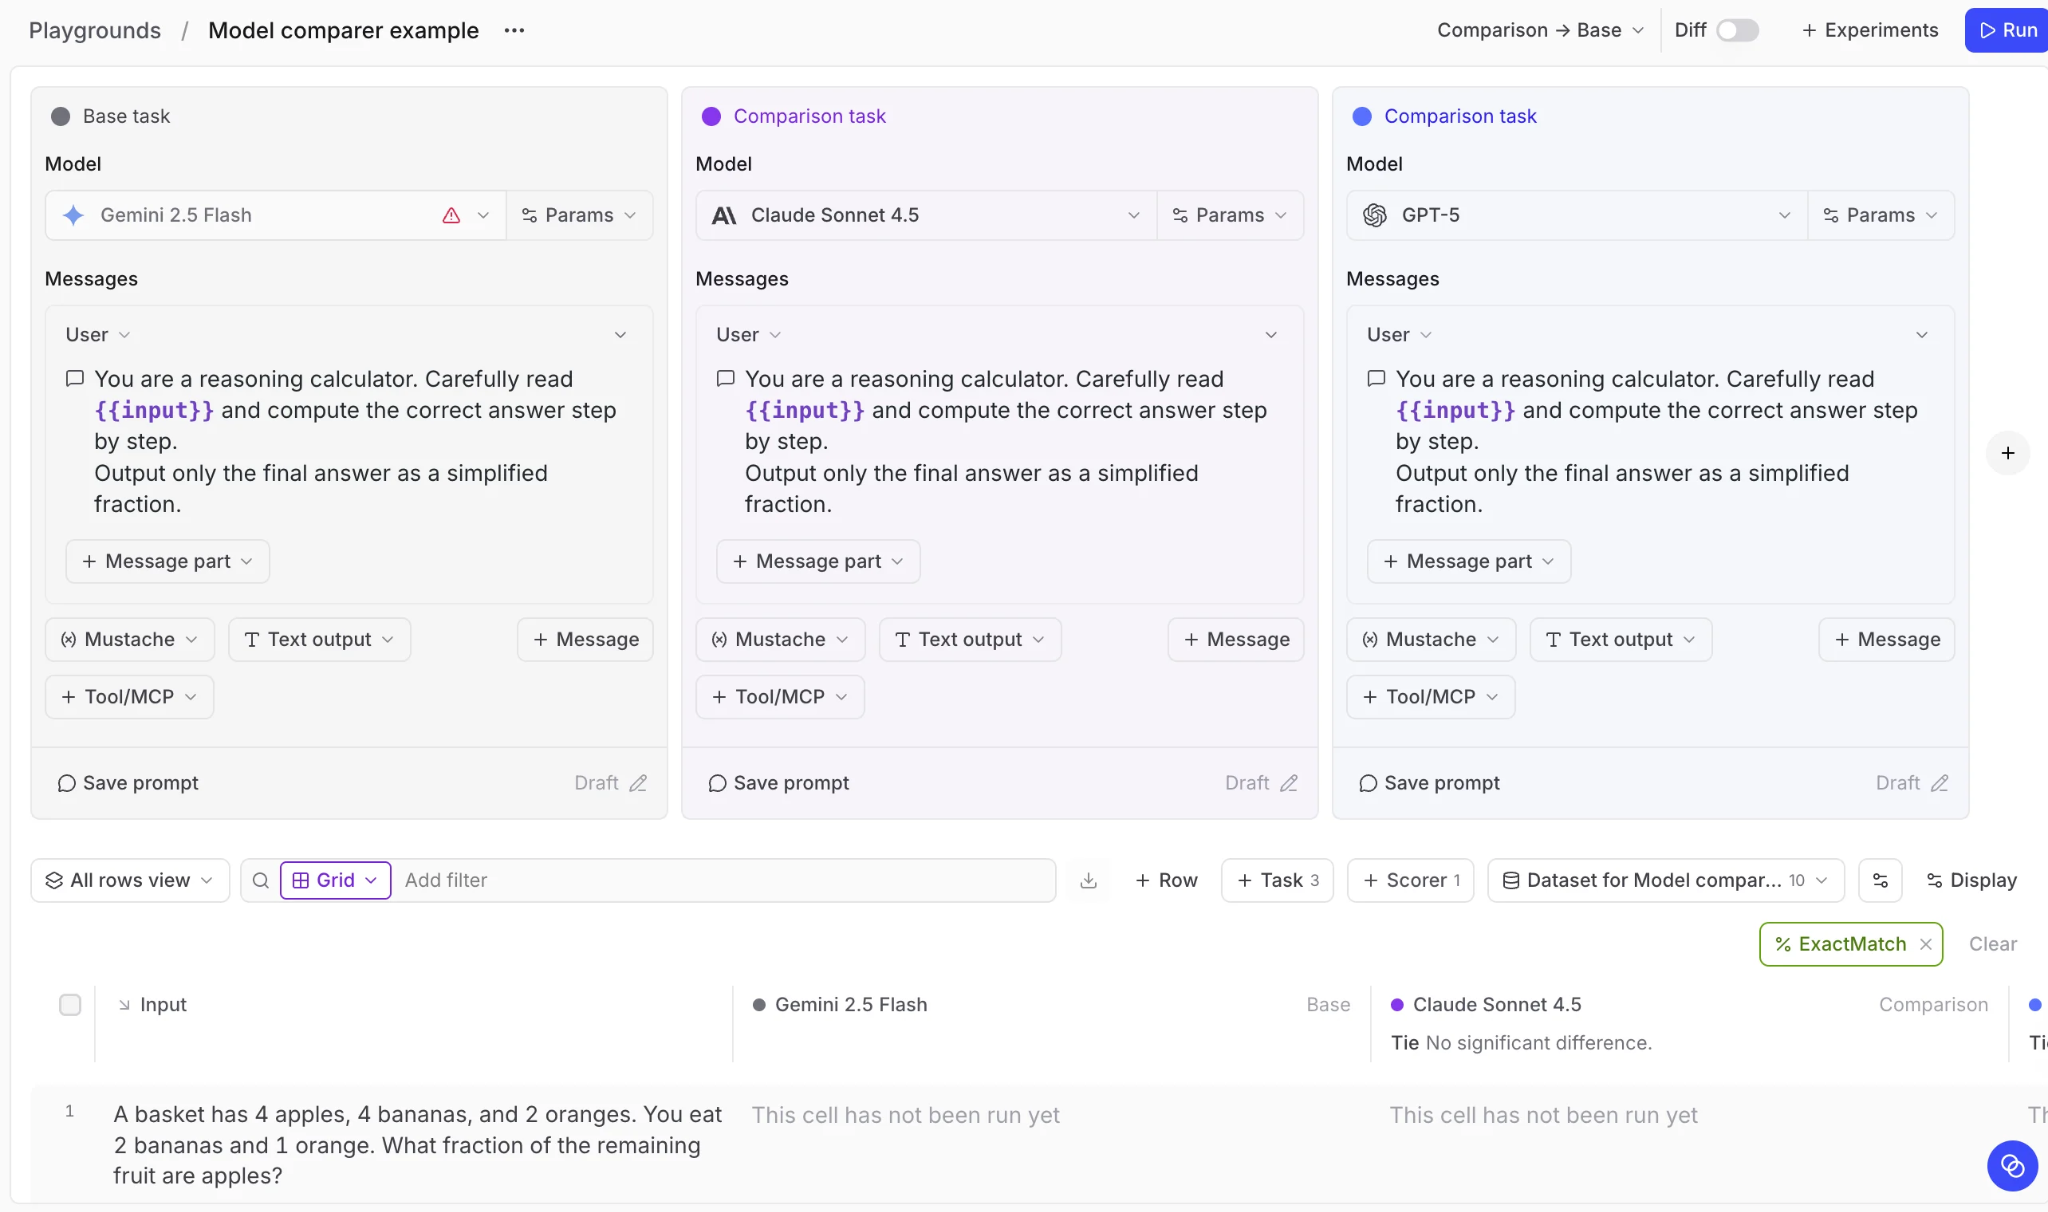Click the download icon next to Add filter
This screenshot has height=1212, width=2048.
pyautogui.click(x=1088, y=880)
